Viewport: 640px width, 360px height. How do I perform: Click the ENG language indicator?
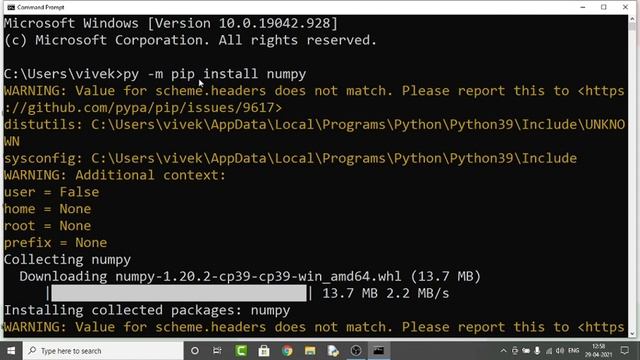[573, 351]
